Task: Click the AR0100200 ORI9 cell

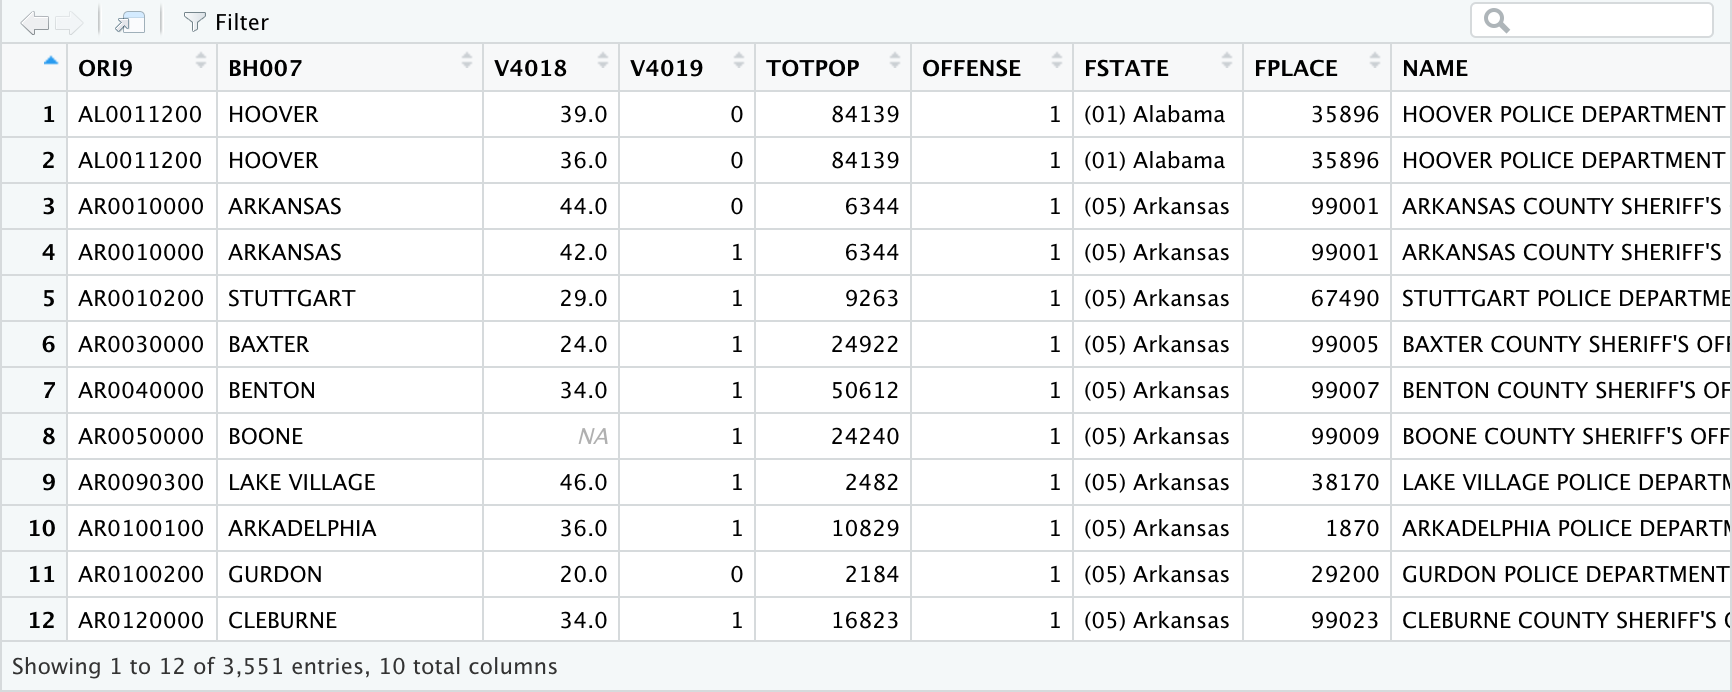Action: (141, 574)
